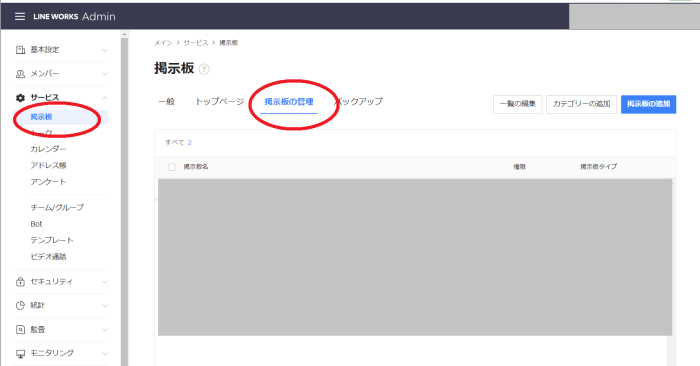The width and height of the screenshot is (700, 366).
Task: Switch to the バックアップ tab
Action: click(358, 102)
